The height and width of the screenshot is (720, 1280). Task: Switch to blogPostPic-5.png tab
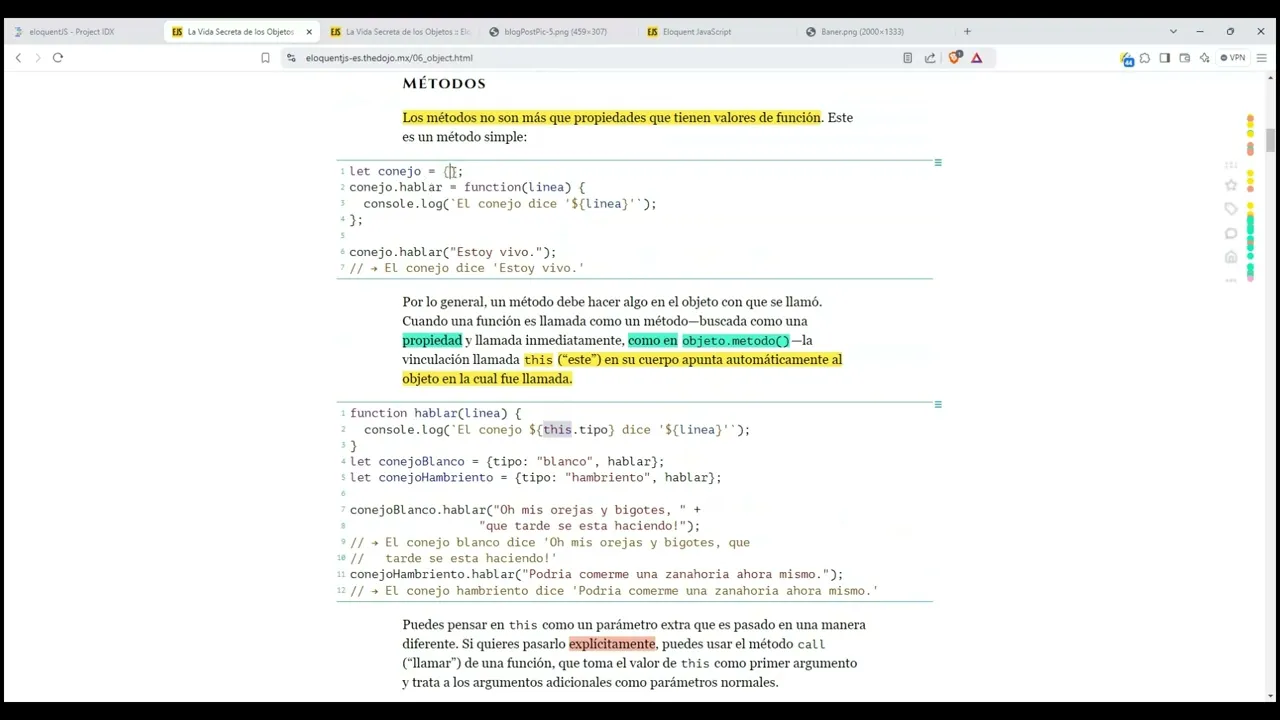(x=555, y=32)
